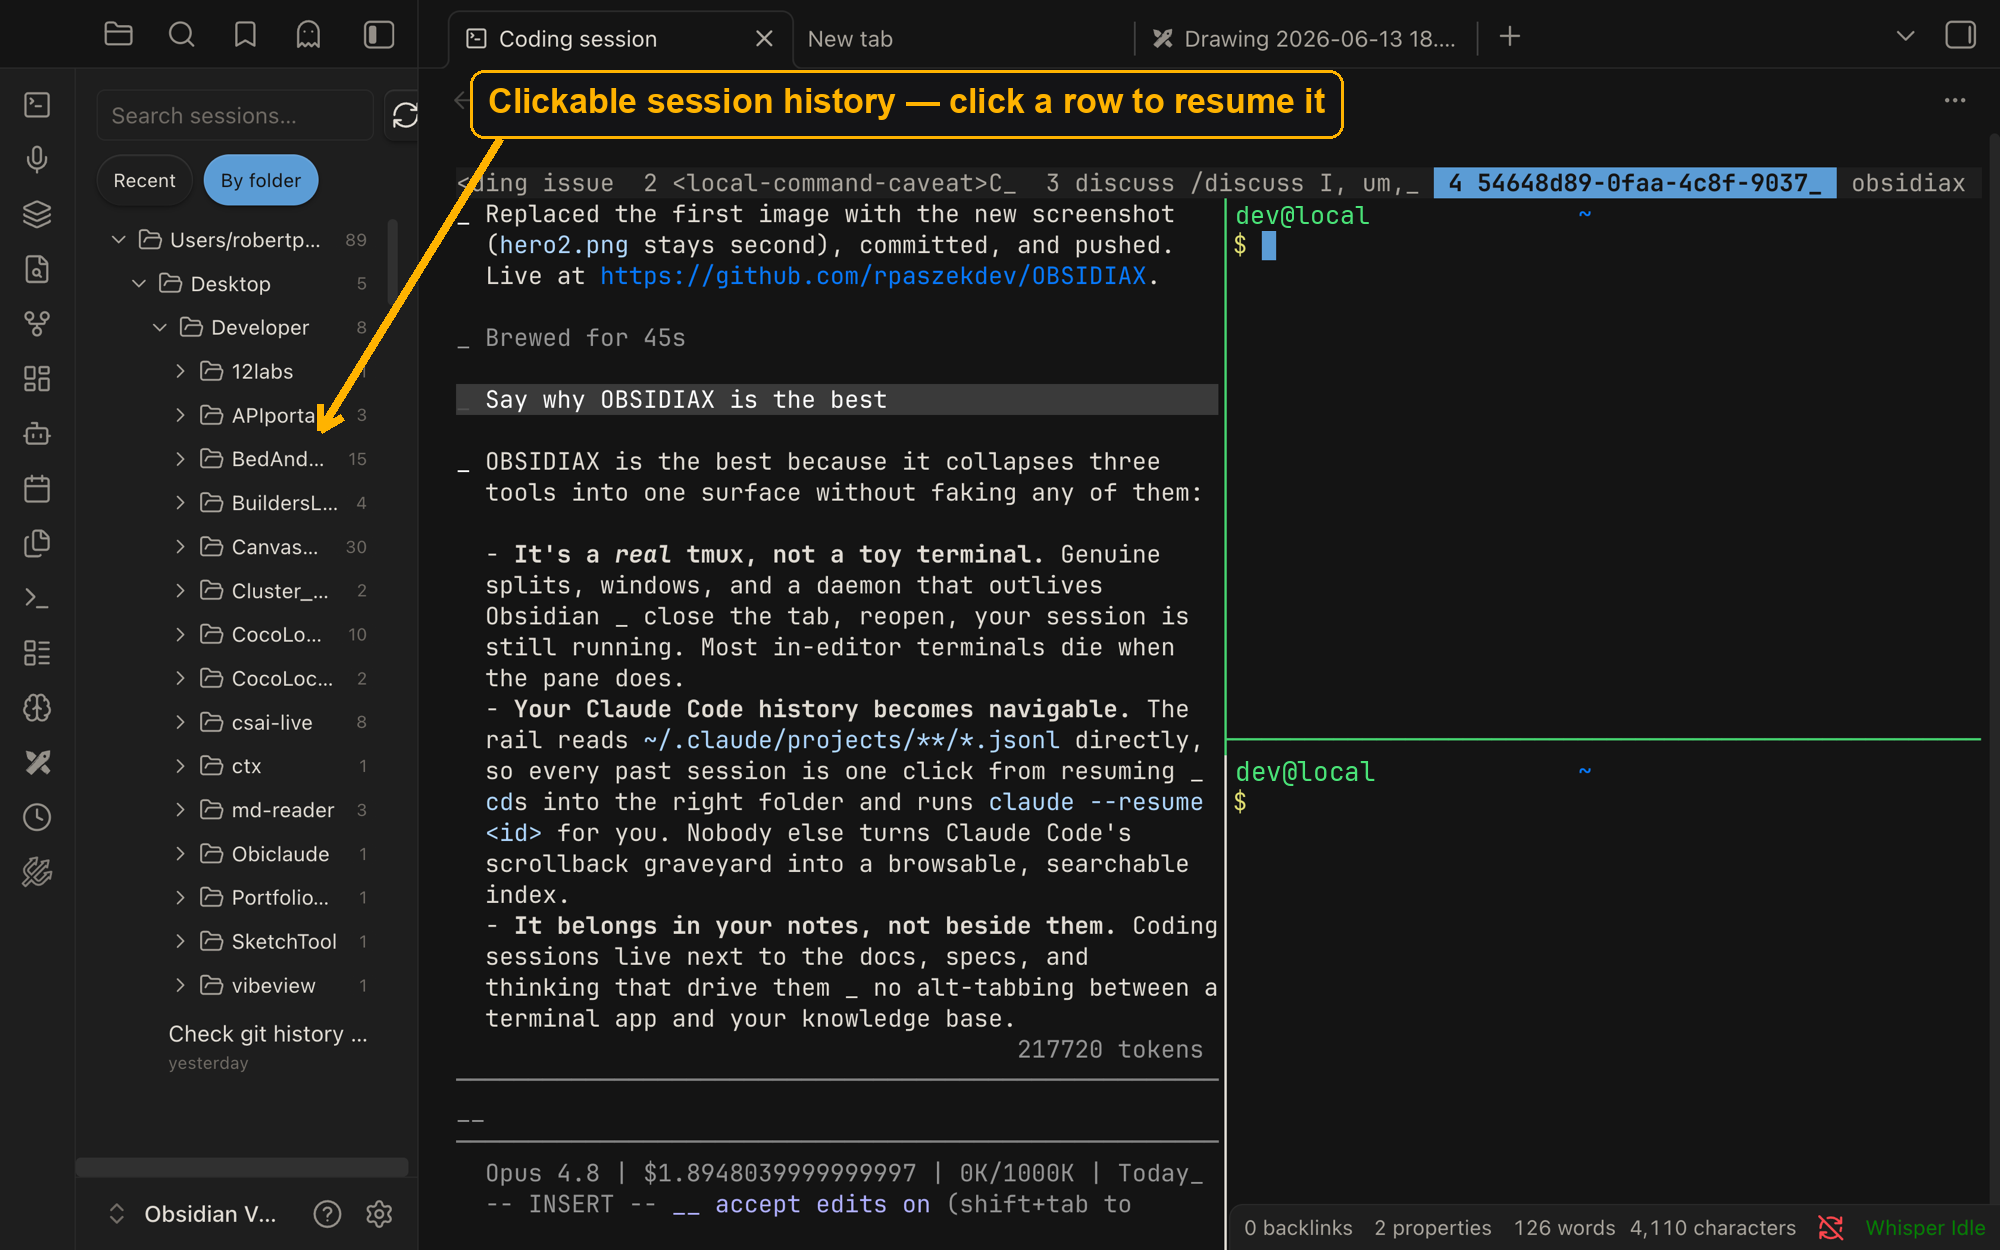
Task: Click the command prompt chevron icon
Action: [x=37, y=598]
